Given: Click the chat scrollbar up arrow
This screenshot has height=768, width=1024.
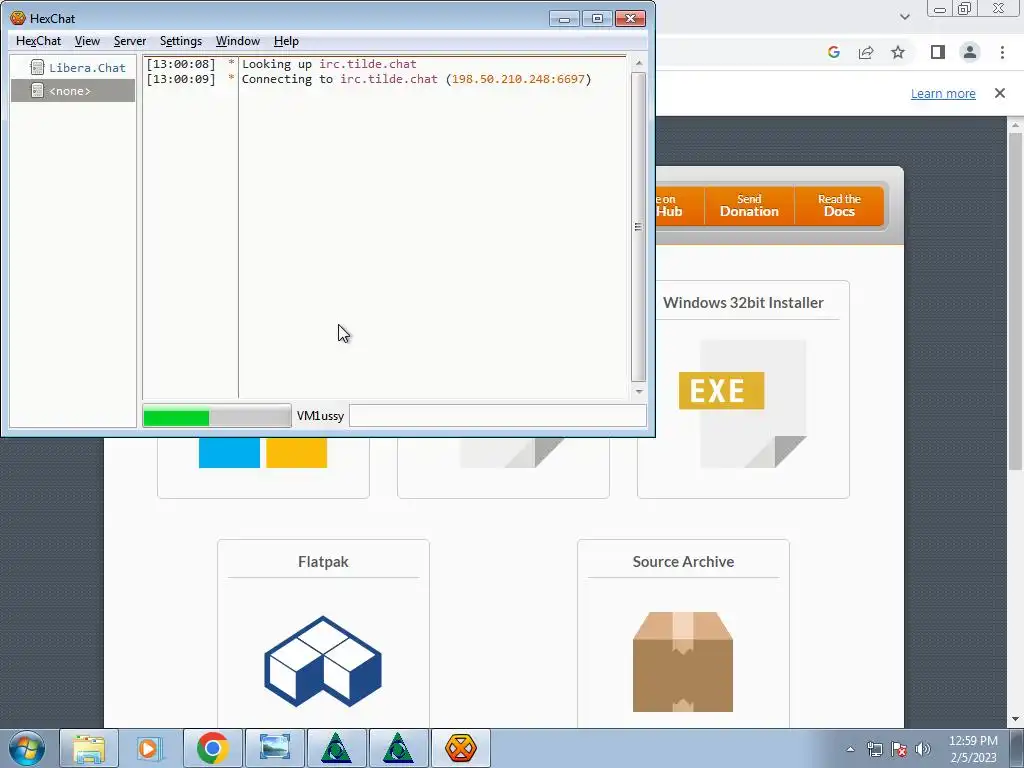Looking at the screenshot, I should (x=639, y=63).
